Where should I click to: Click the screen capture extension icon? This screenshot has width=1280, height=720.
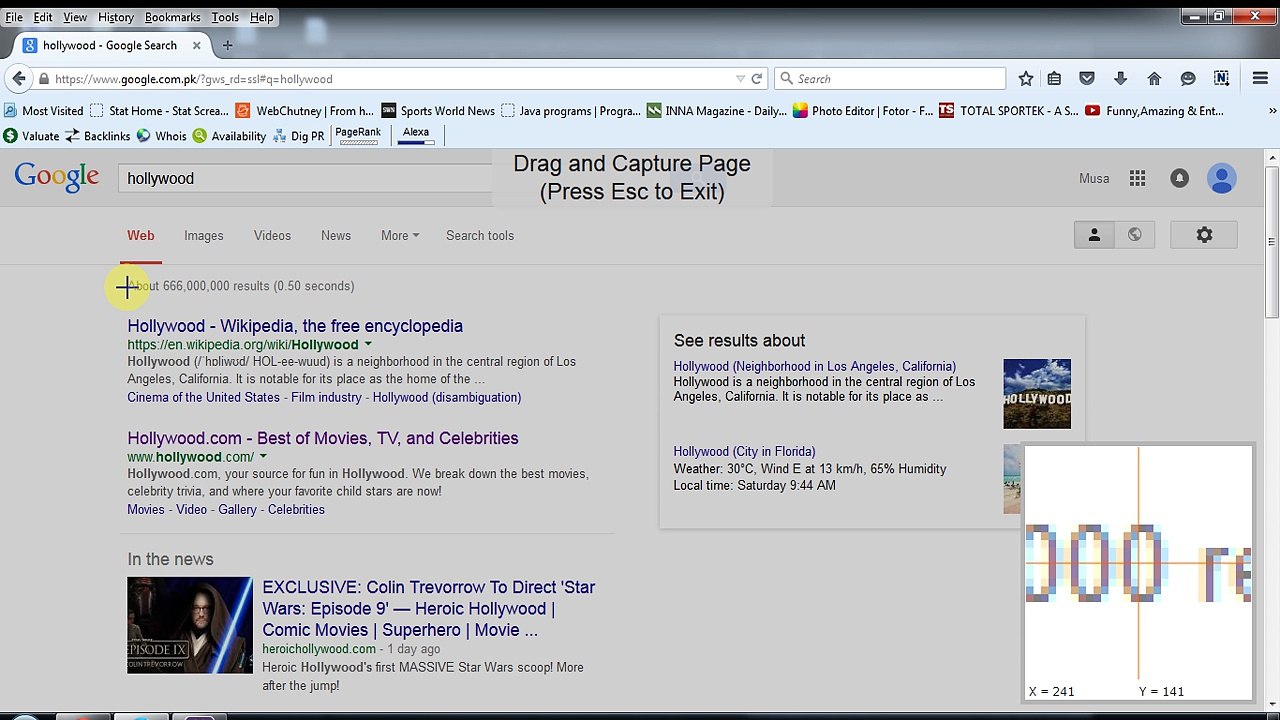coord(1221,79)
